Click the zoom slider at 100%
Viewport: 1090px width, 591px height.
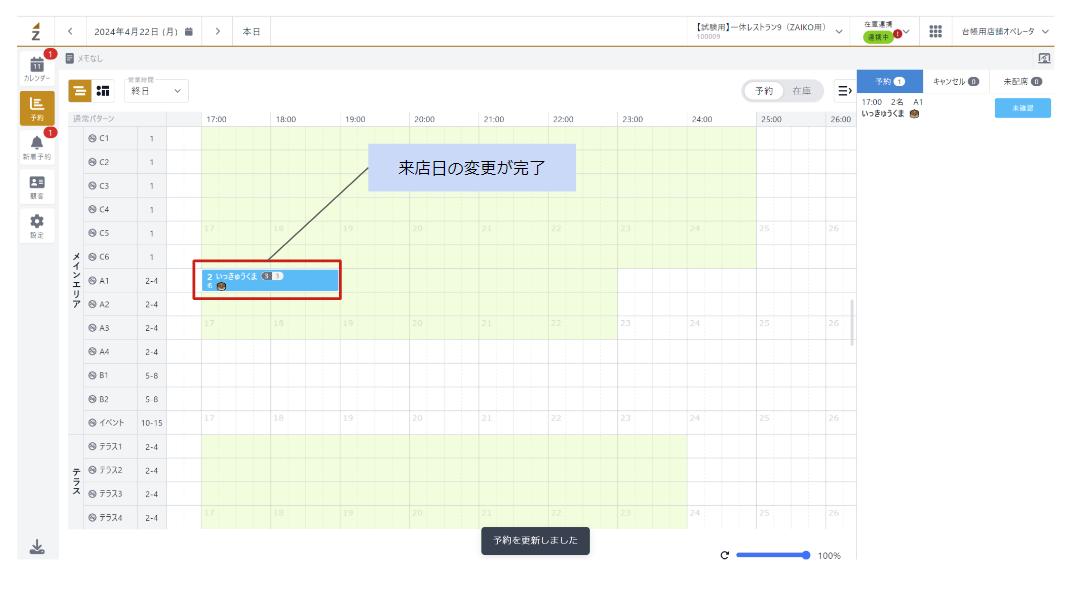tap(771, 555)
